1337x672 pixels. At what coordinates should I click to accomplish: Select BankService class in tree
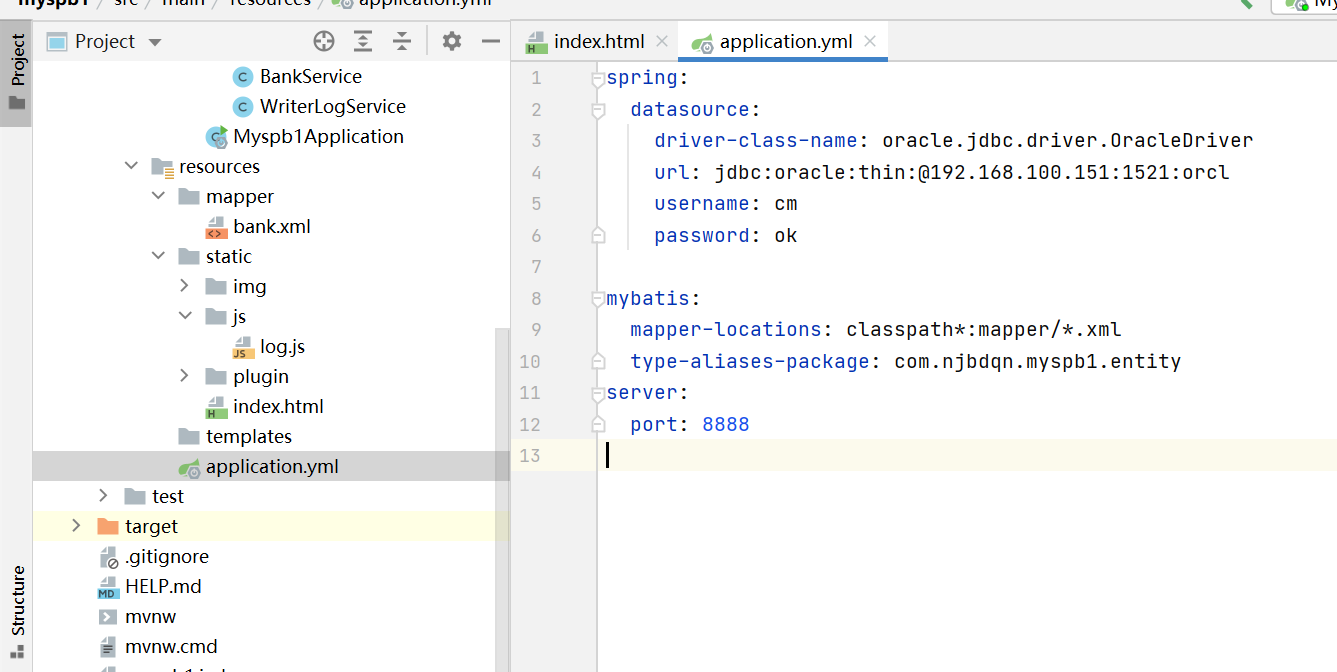click(311, 76)
